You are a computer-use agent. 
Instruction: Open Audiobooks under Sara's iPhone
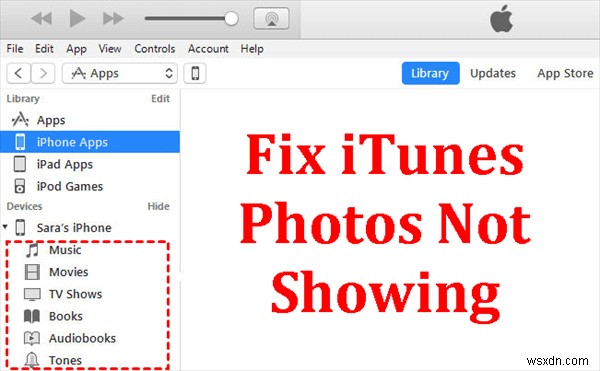[82, 338]
